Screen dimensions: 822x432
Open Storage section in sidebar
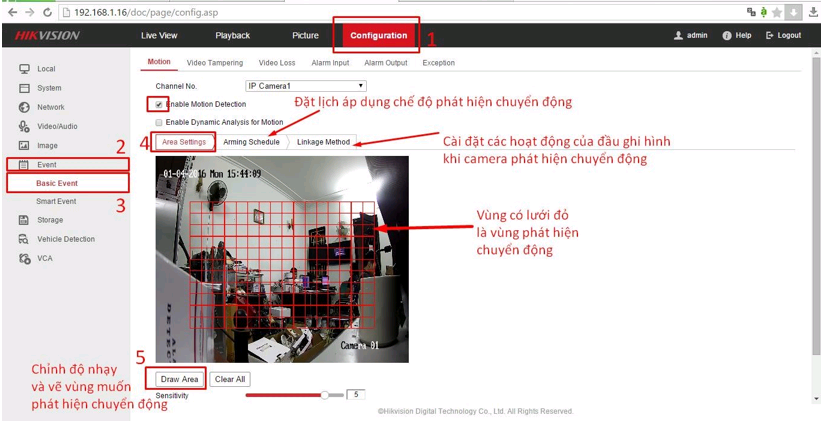[x=49, y=220]
